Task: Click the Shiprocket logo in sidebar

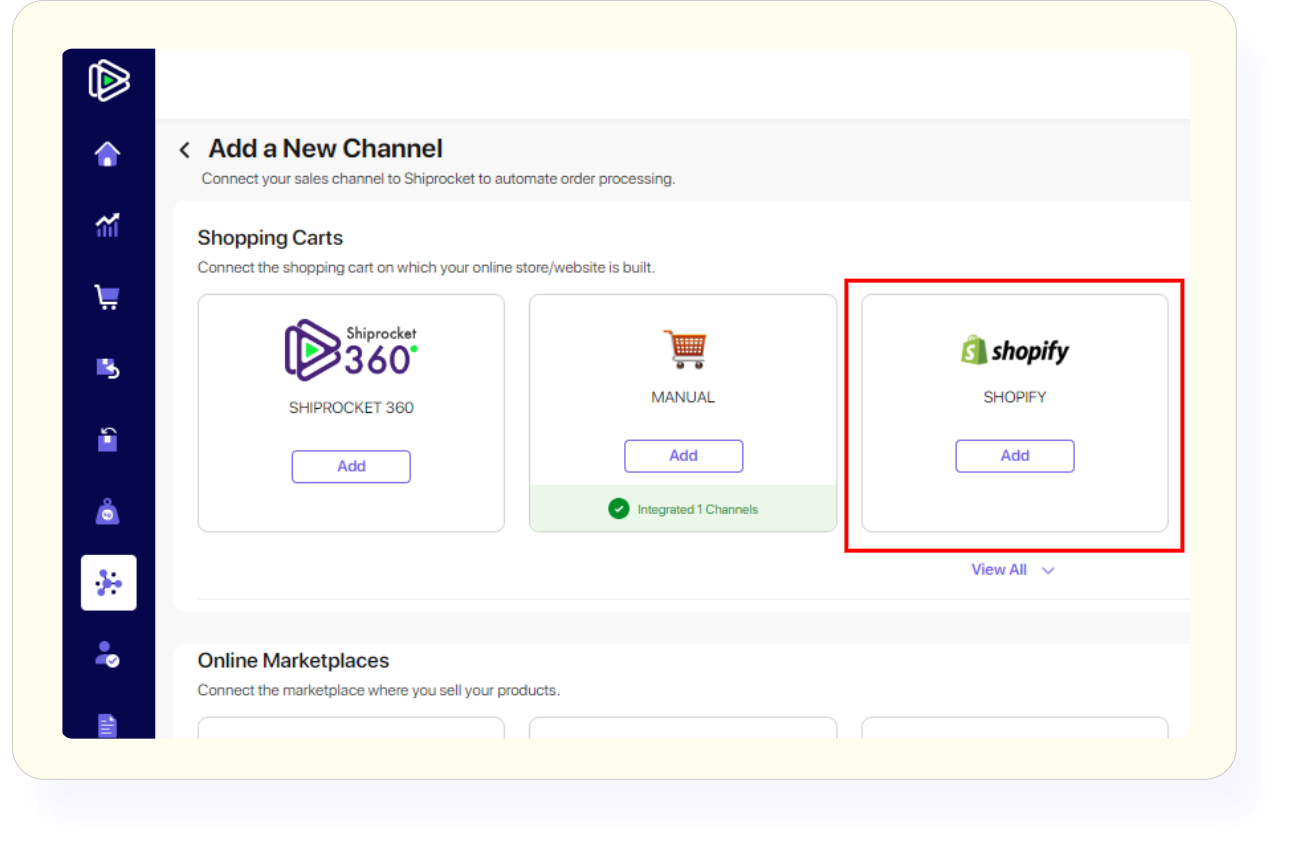Action: point(108,81)
